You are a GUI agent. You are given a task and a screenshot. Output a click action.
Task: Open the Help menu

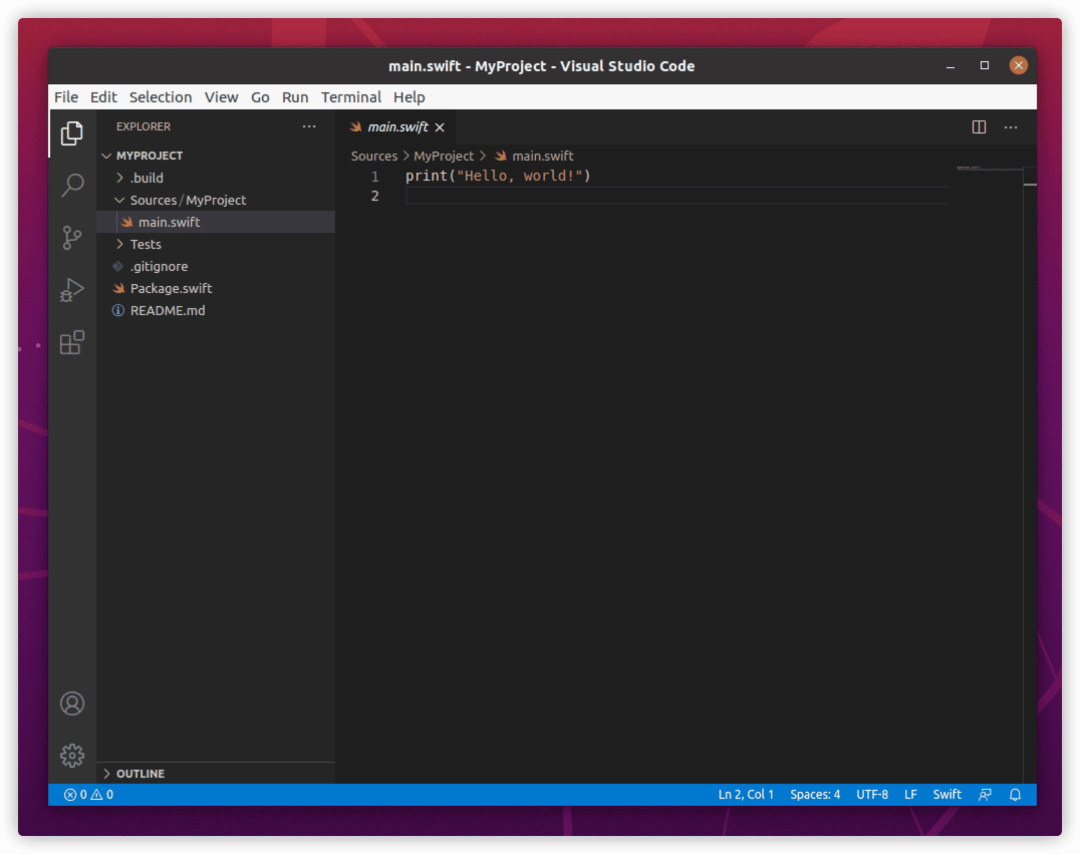point(409,97)
